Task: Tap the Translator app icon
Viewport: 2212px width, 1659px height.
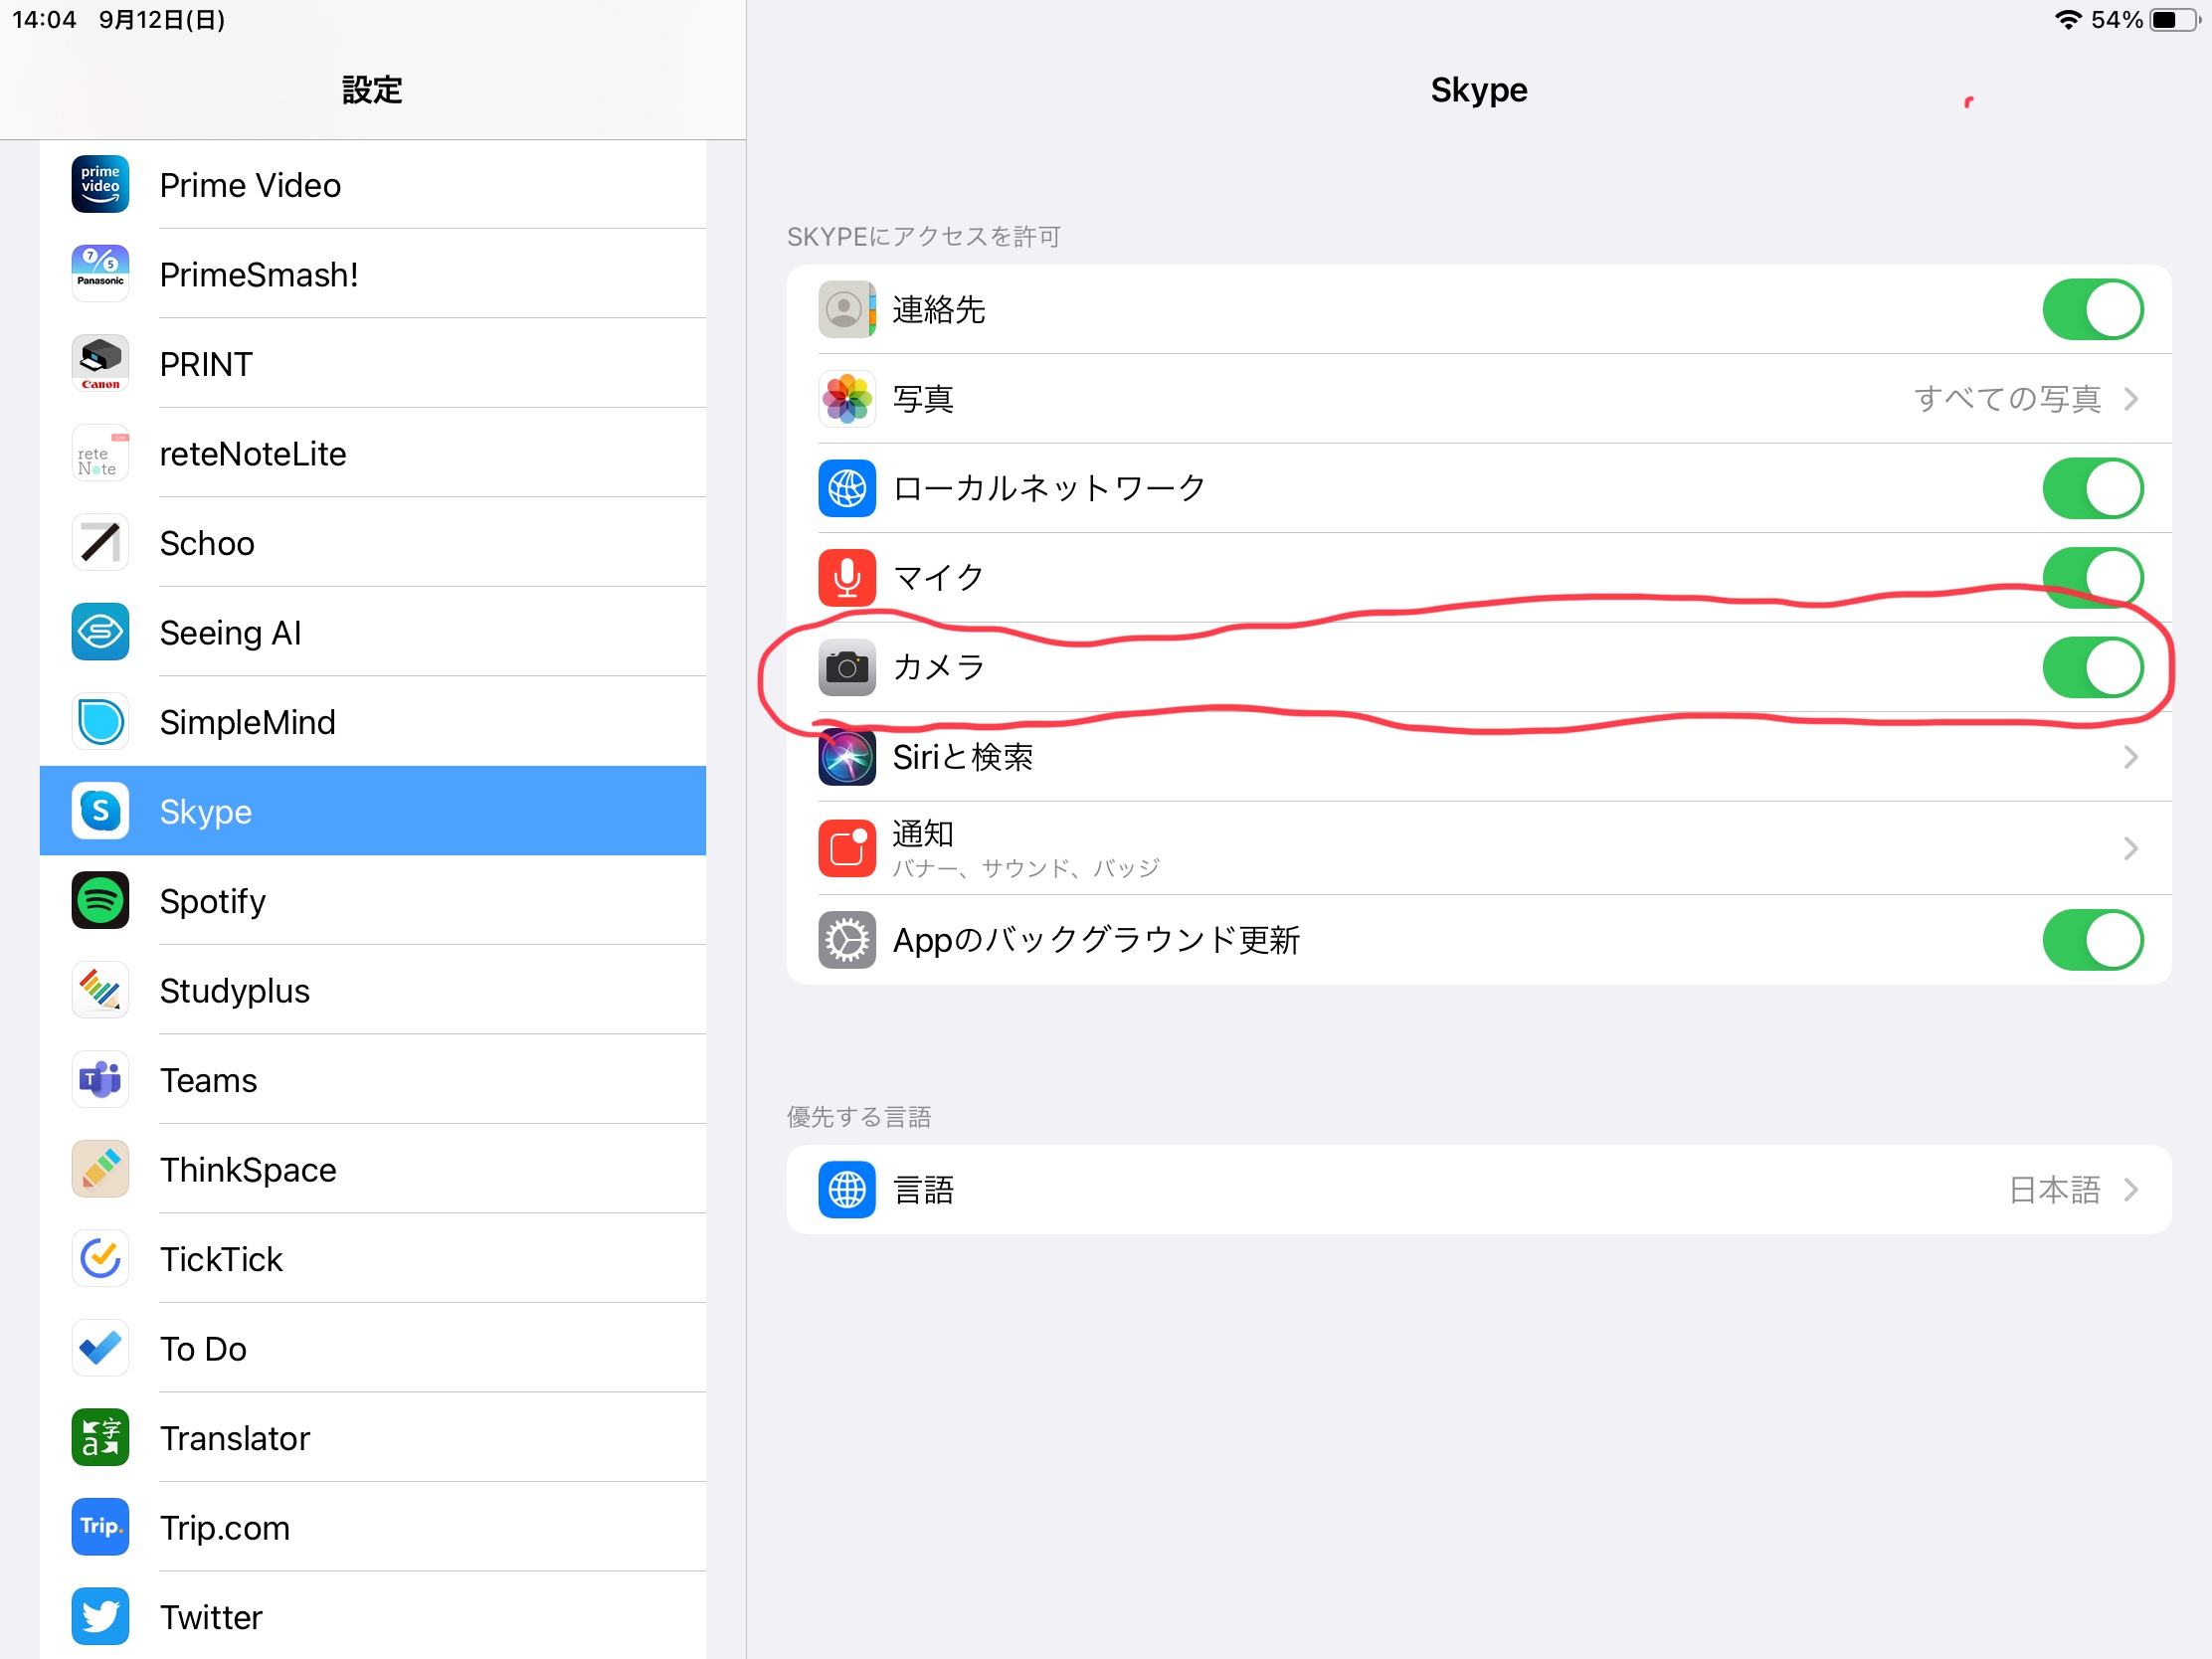Action: point(100,1437)
